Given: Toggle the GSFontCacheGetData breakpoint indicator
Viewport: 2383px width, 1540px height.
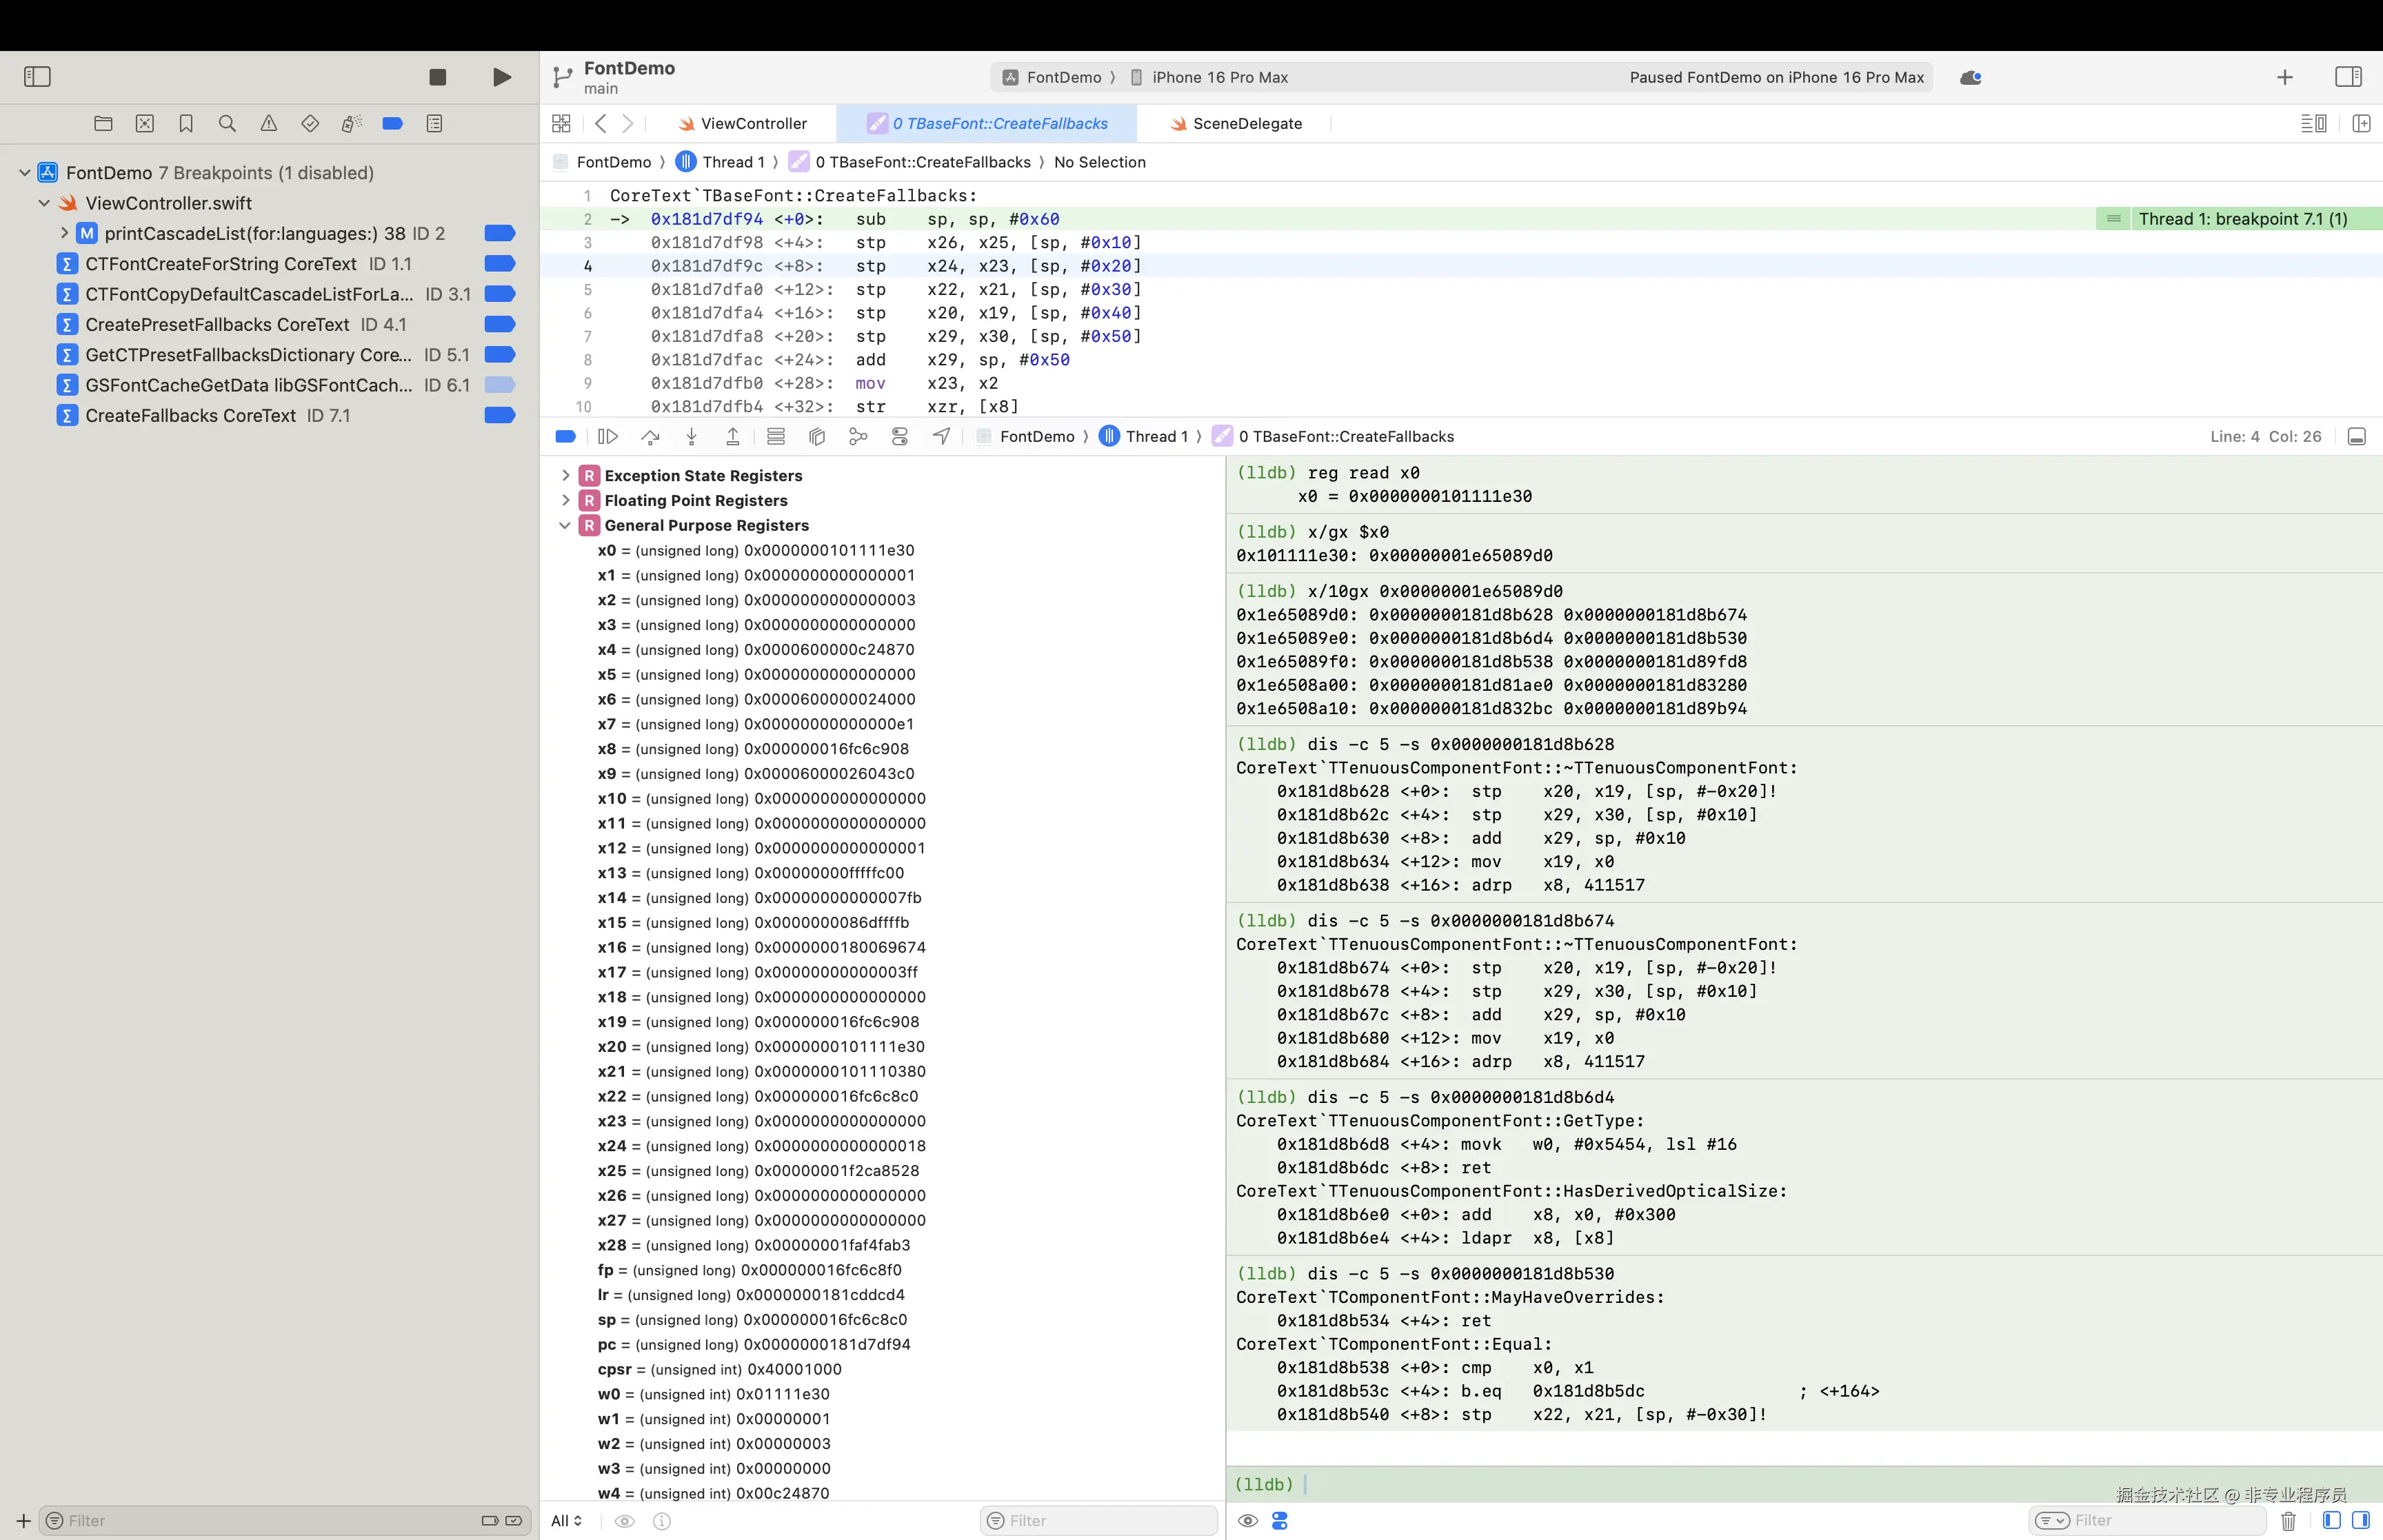Looking at the screenshot, I should point(499,385).
